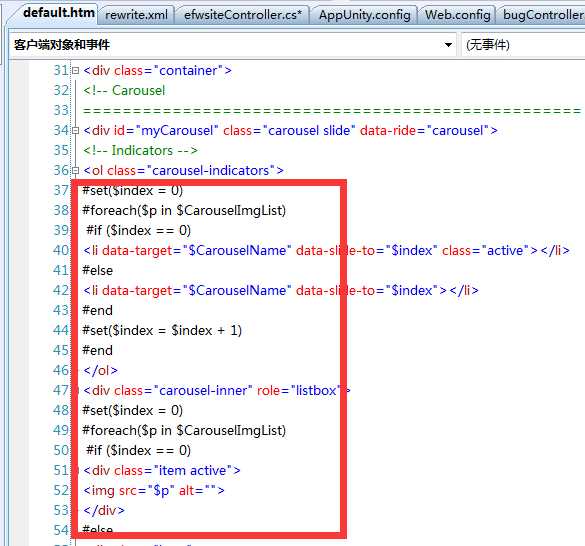Switch to the default.htm tab
585x546 pixels.
pos(59,13)
